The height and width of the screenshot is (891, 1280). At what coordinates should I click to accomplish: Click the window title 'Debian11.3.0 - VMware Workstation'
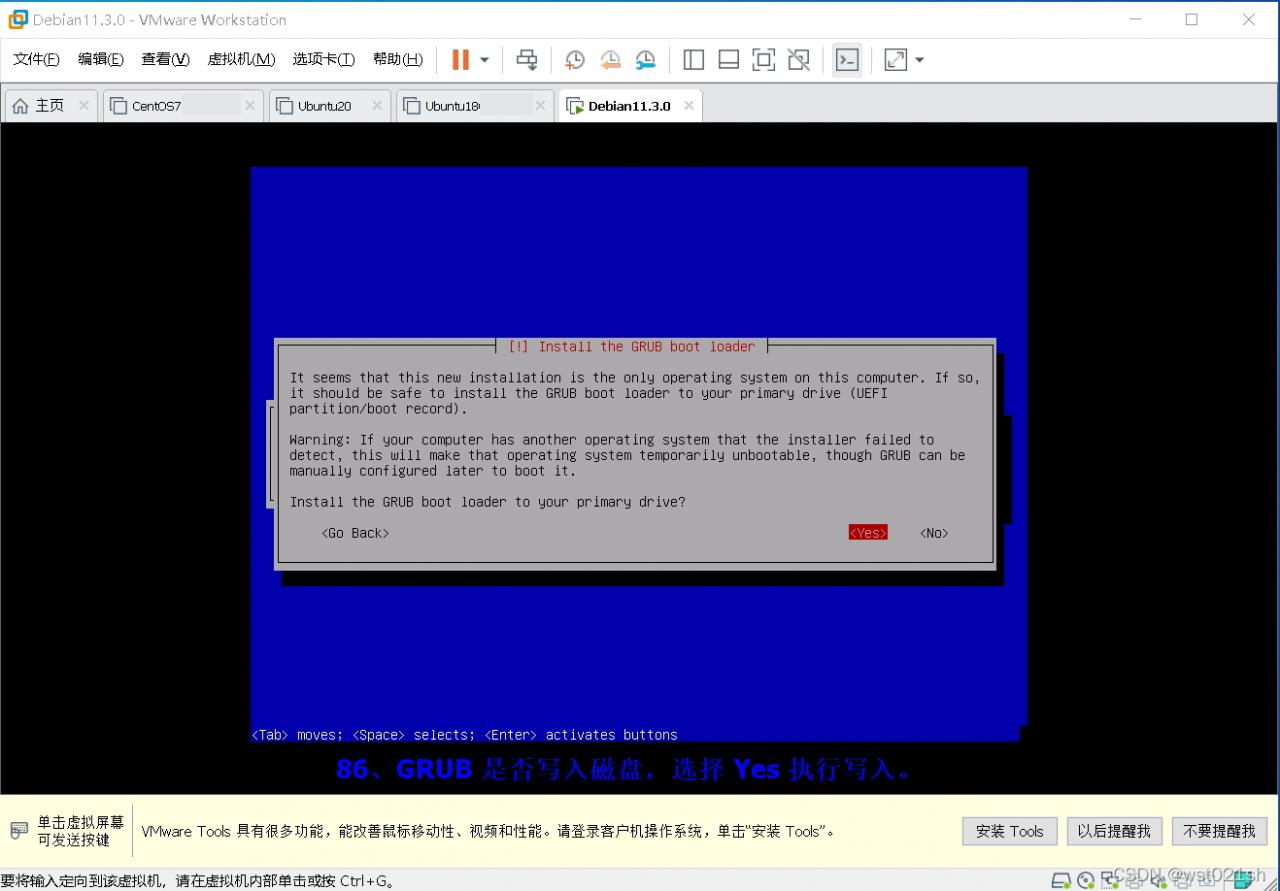pos(160,20)
